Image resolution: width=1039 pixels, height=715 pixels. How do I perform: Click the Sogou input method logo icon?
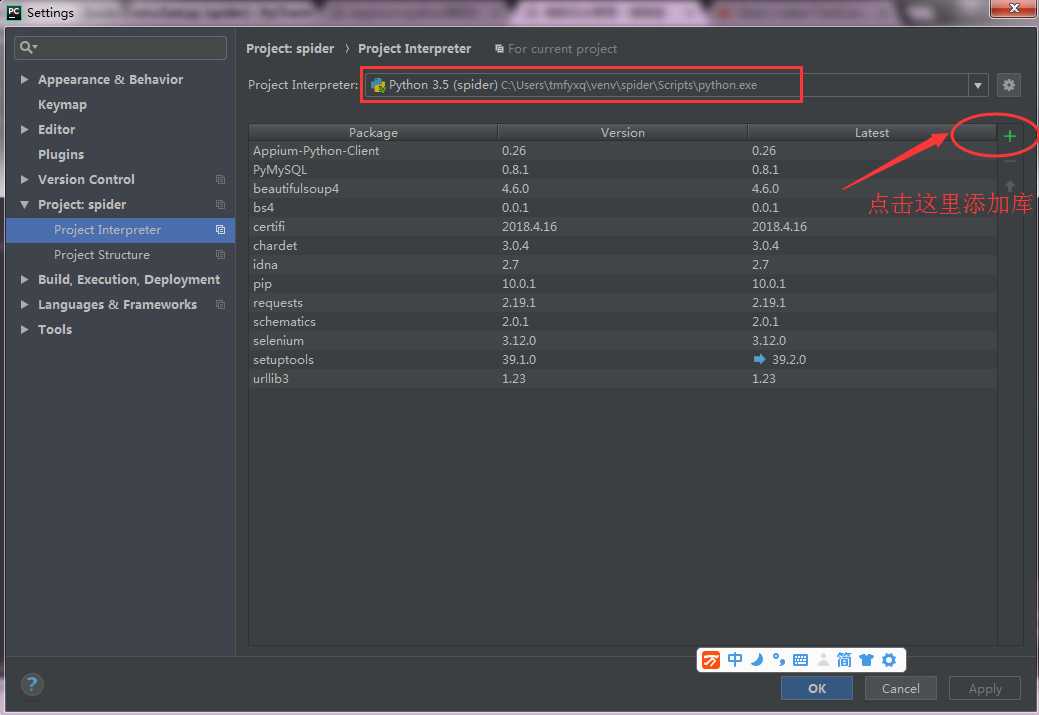coord(711,660)
